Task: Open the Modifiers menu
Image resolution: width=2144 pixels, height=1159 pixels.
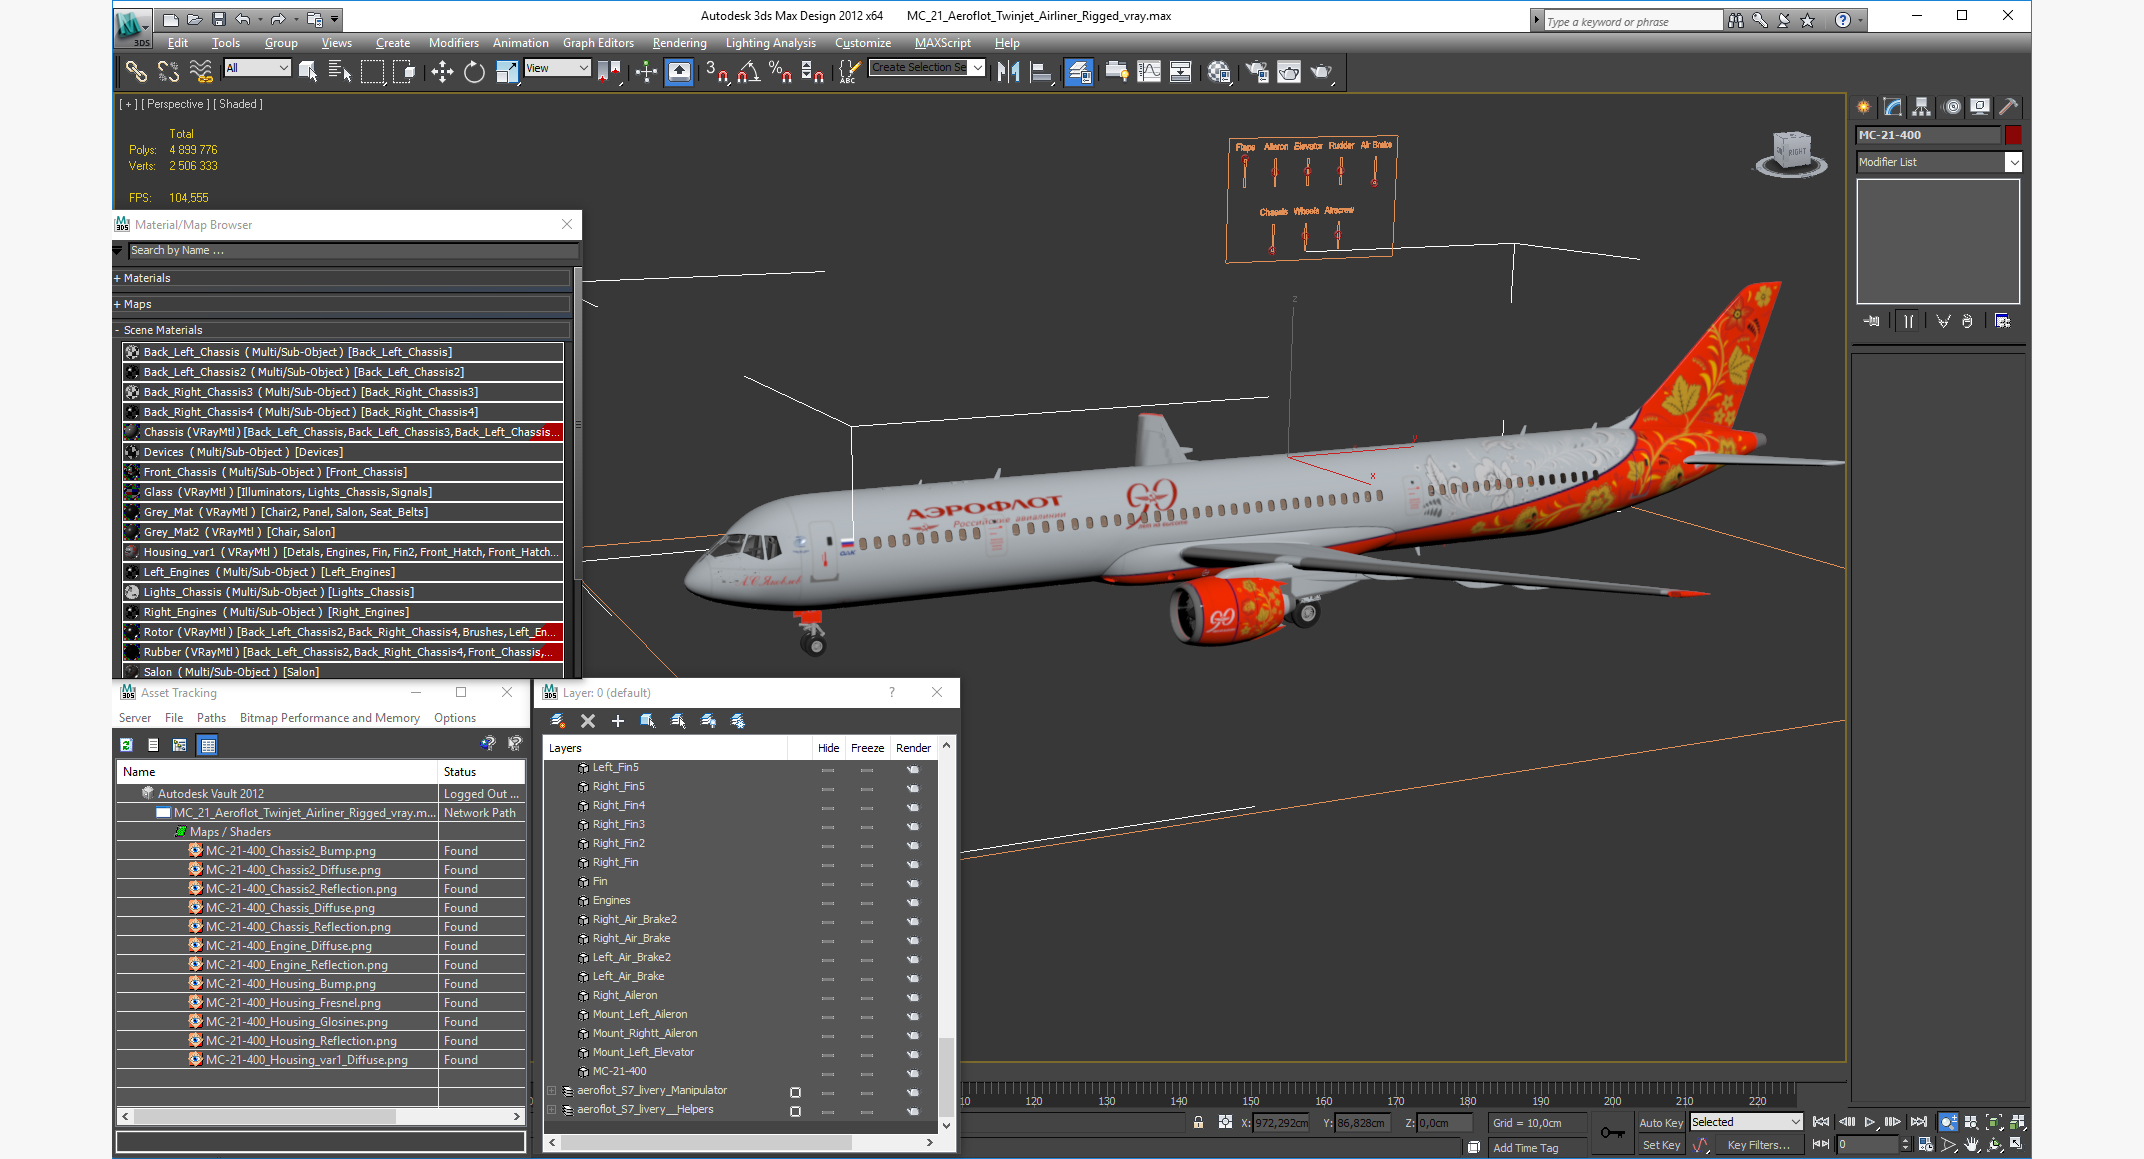Action: [x=453, y=43]
